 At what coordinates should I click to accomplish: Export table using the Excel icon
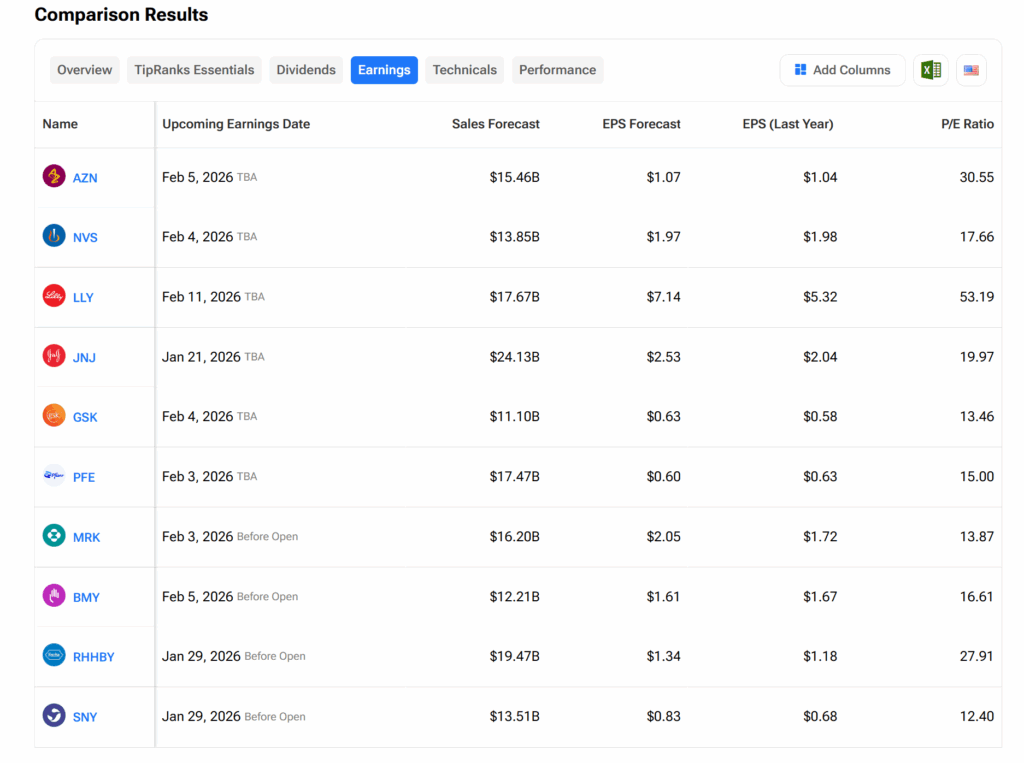(x=930, y=70)
